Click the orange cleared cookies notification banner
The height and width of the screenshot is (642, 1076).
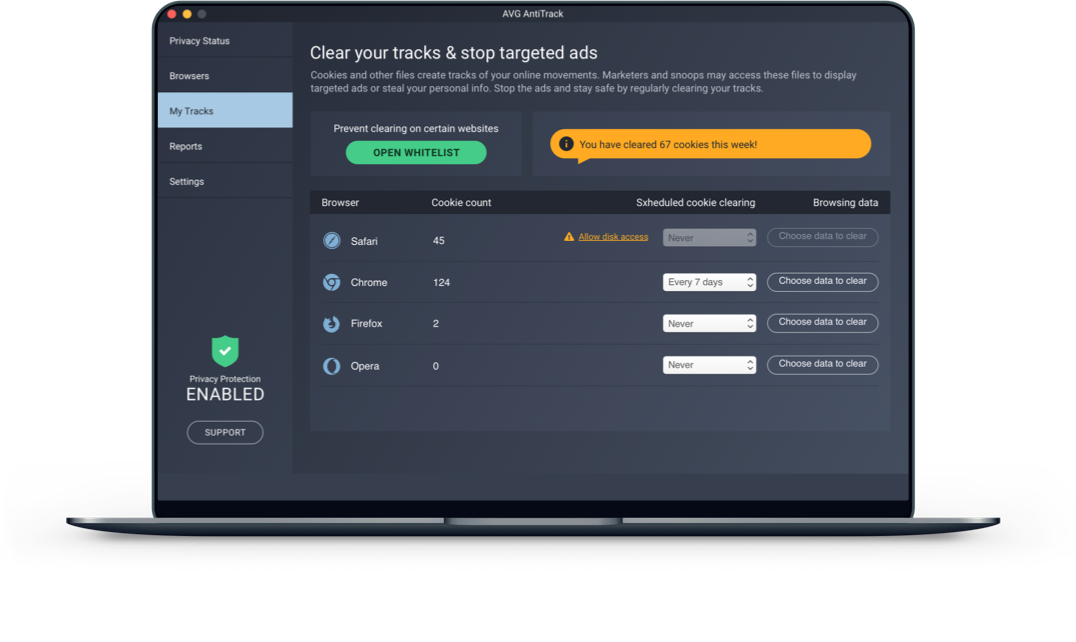click(x=710, y=144)
